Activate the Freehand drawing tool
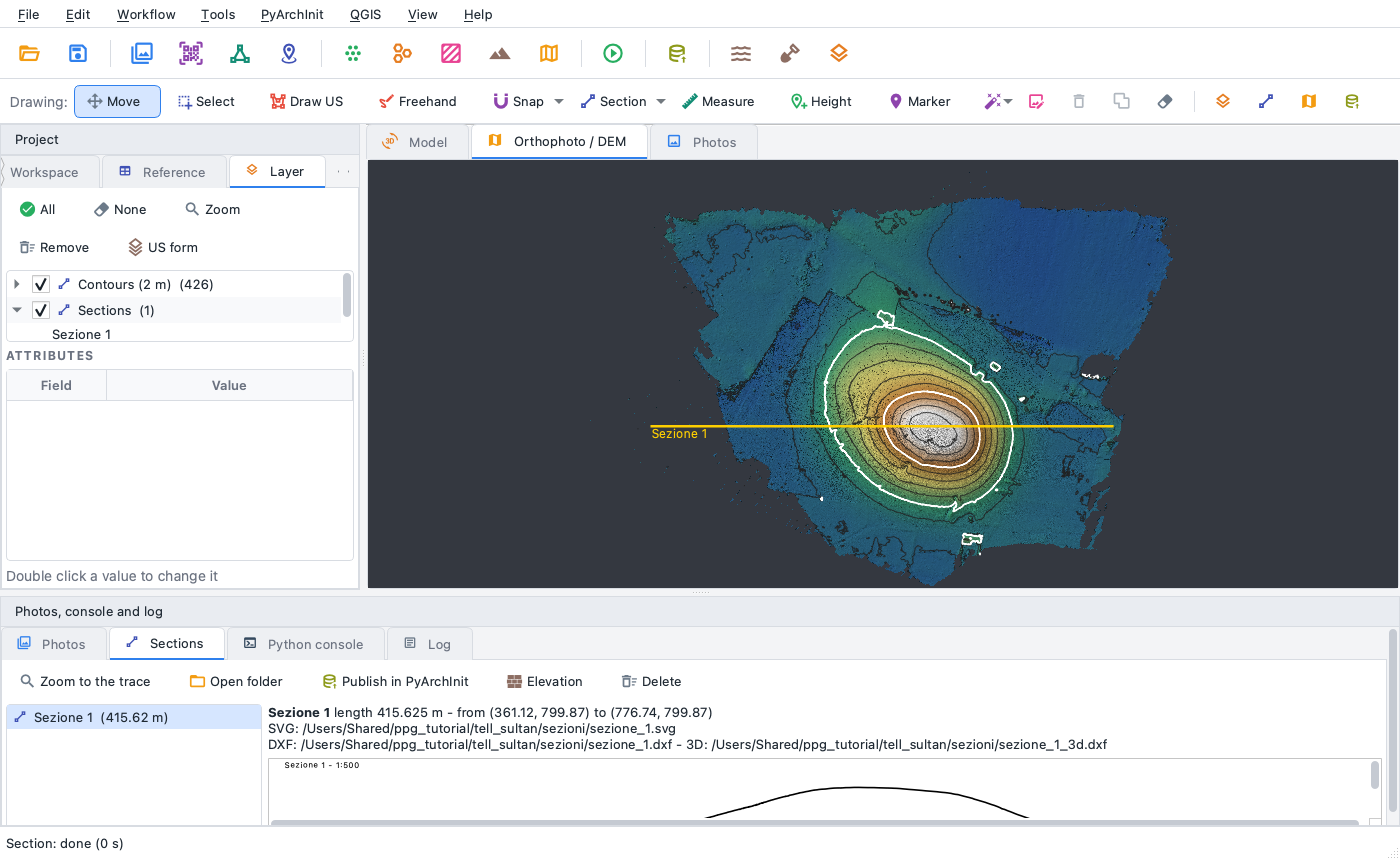The height and width of the screenshot is (860, 1400). pyautogui.click(x=417, y=101)
